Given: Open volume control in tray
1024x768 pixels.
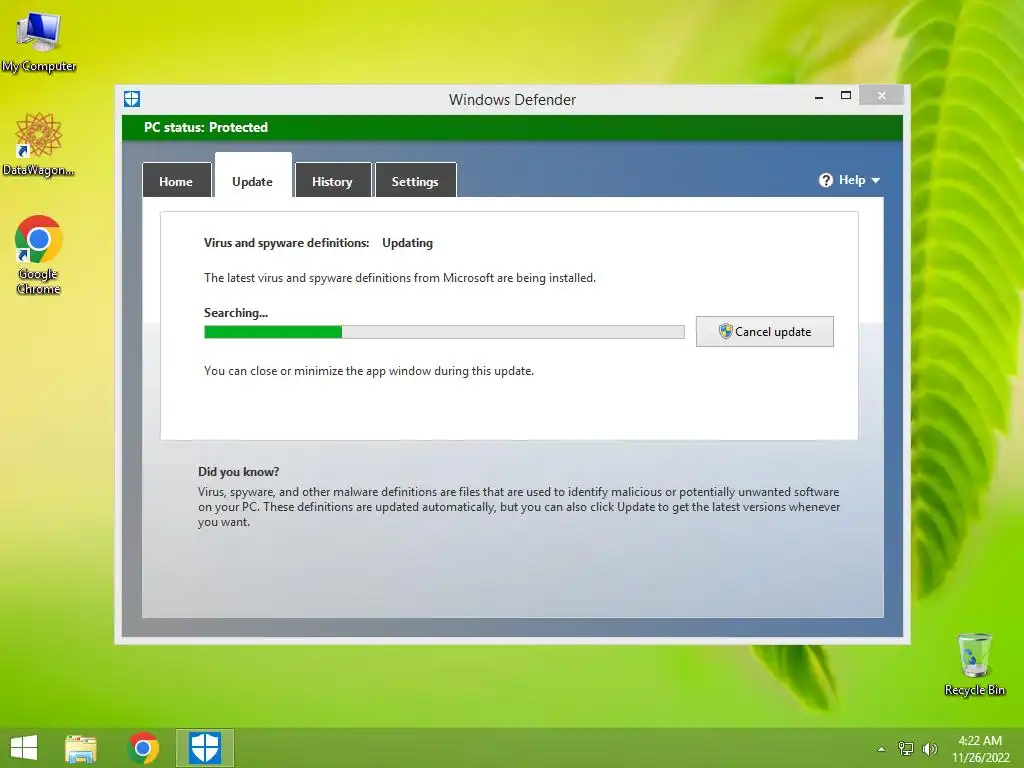Looking at the screenshot, I should click(x=929, y=748).
